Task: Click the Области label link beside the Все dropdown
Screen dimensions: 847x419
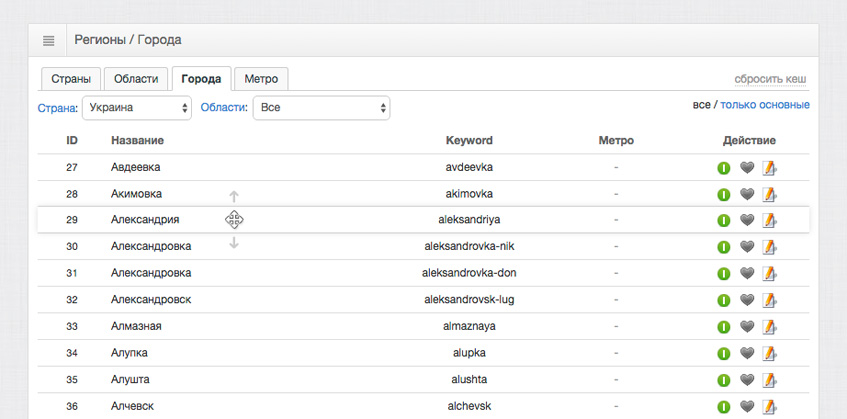Action: (224, 107)
